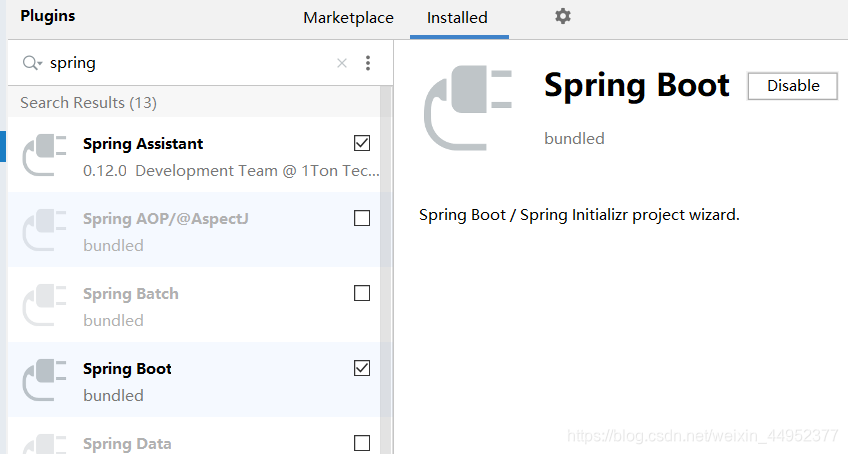The height and width of the screenshot is (454, 848).
Task: Select Spring Batch in results
Action: pos(194,305)
